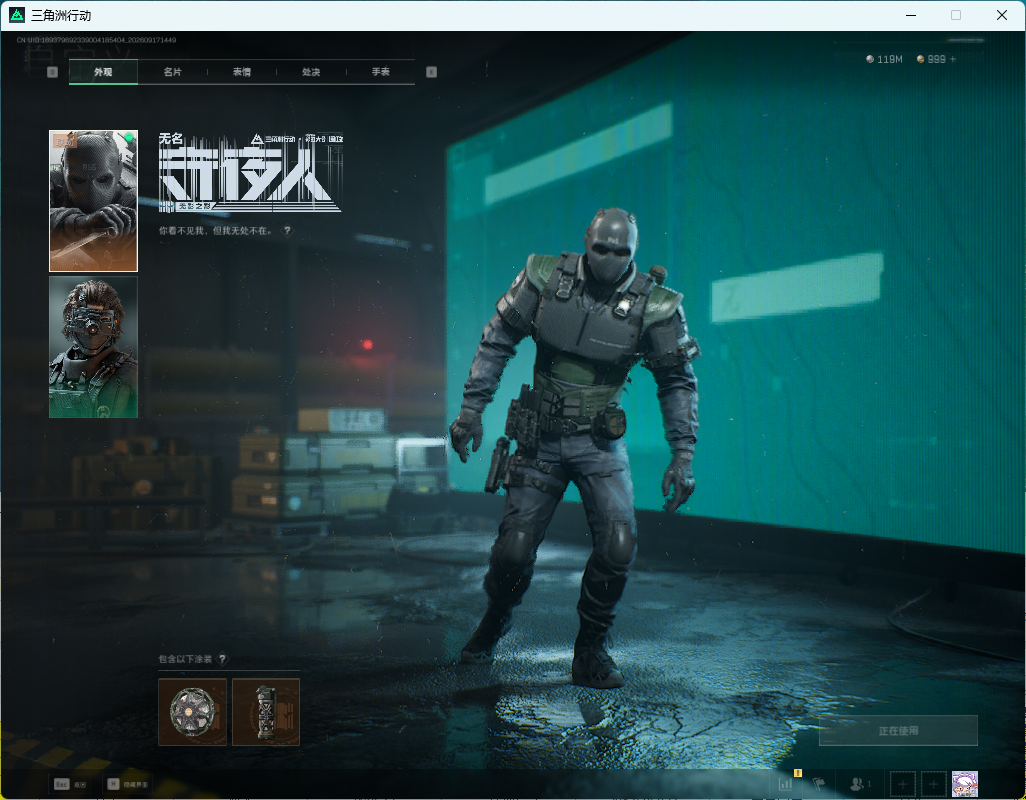
Task: Open the 名片 tab
Action: (x=172, y=72)
